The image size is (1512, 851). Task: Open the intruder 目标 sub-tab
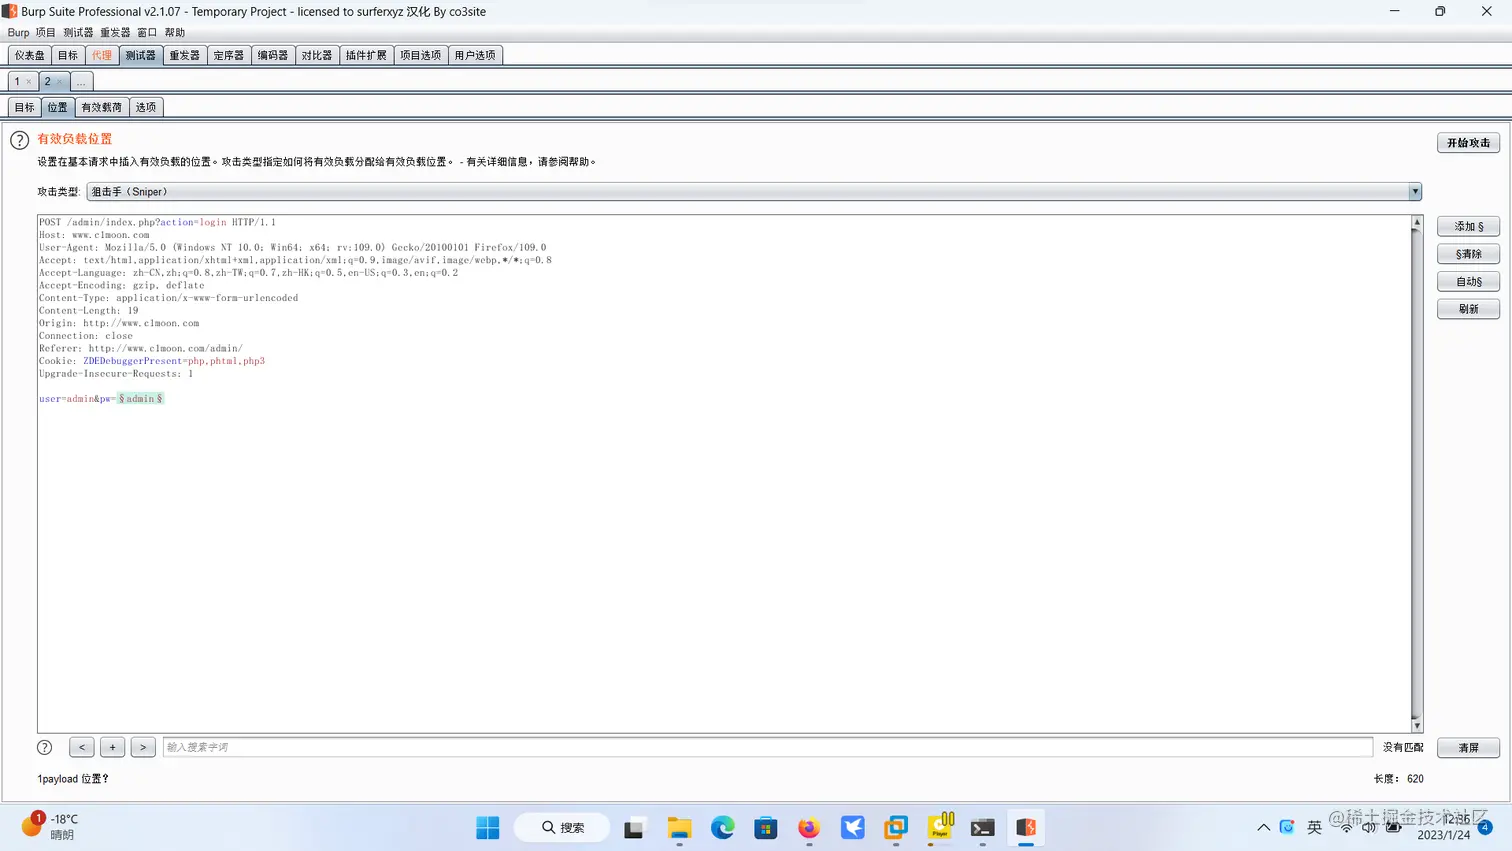24,107
